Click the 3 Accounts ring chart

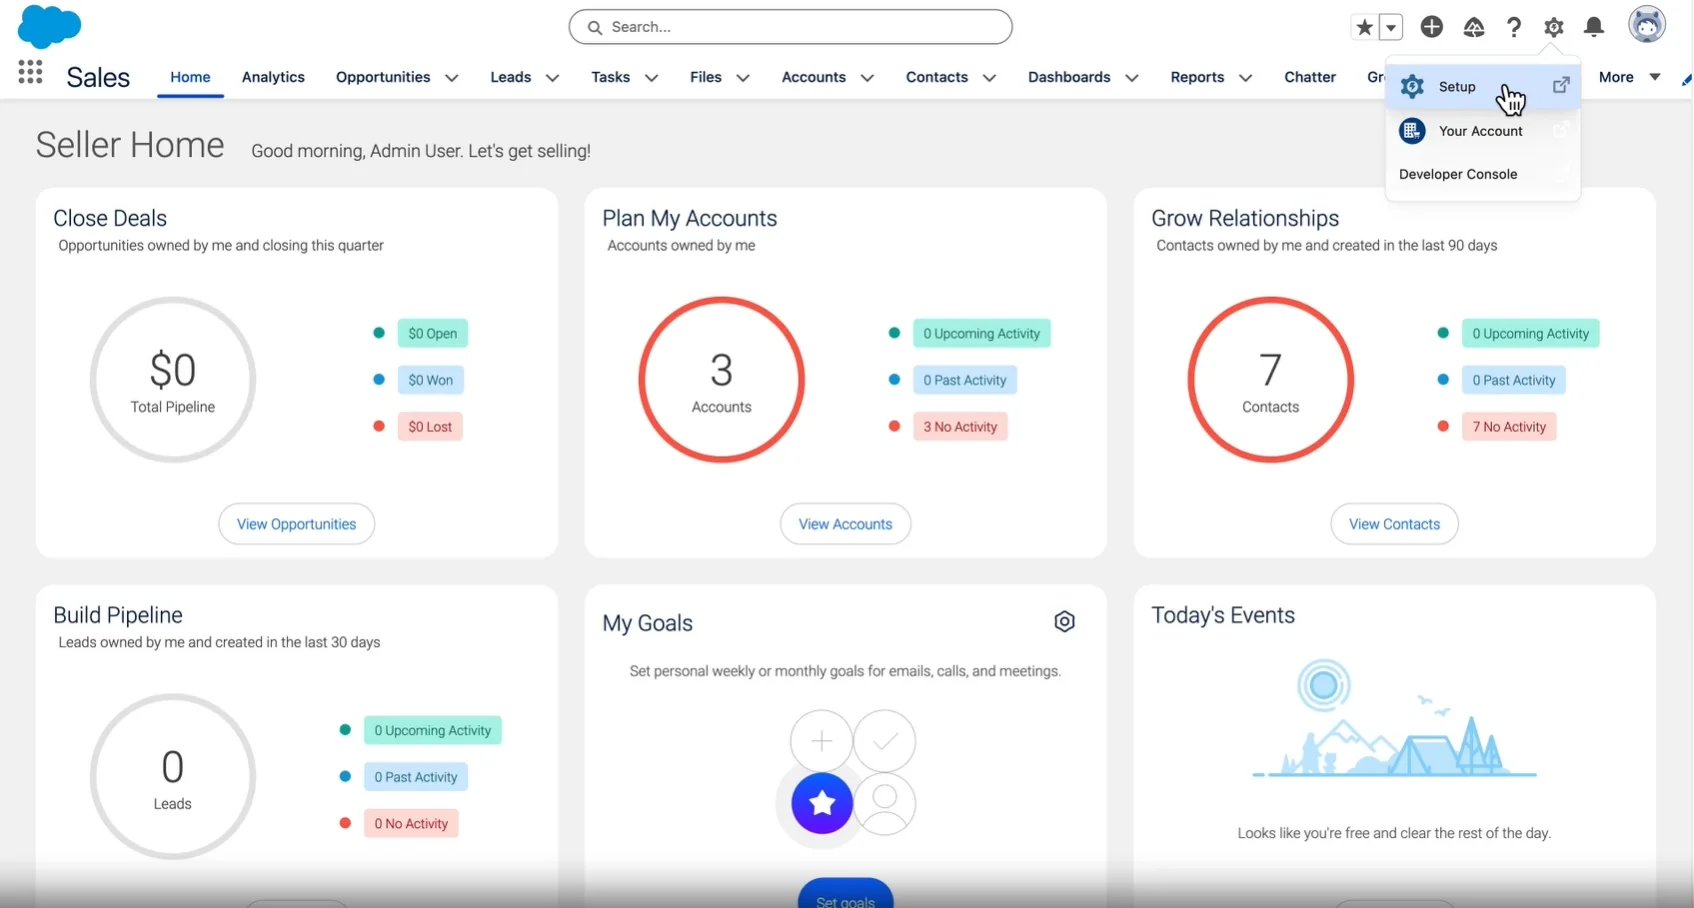pos(721,380)
